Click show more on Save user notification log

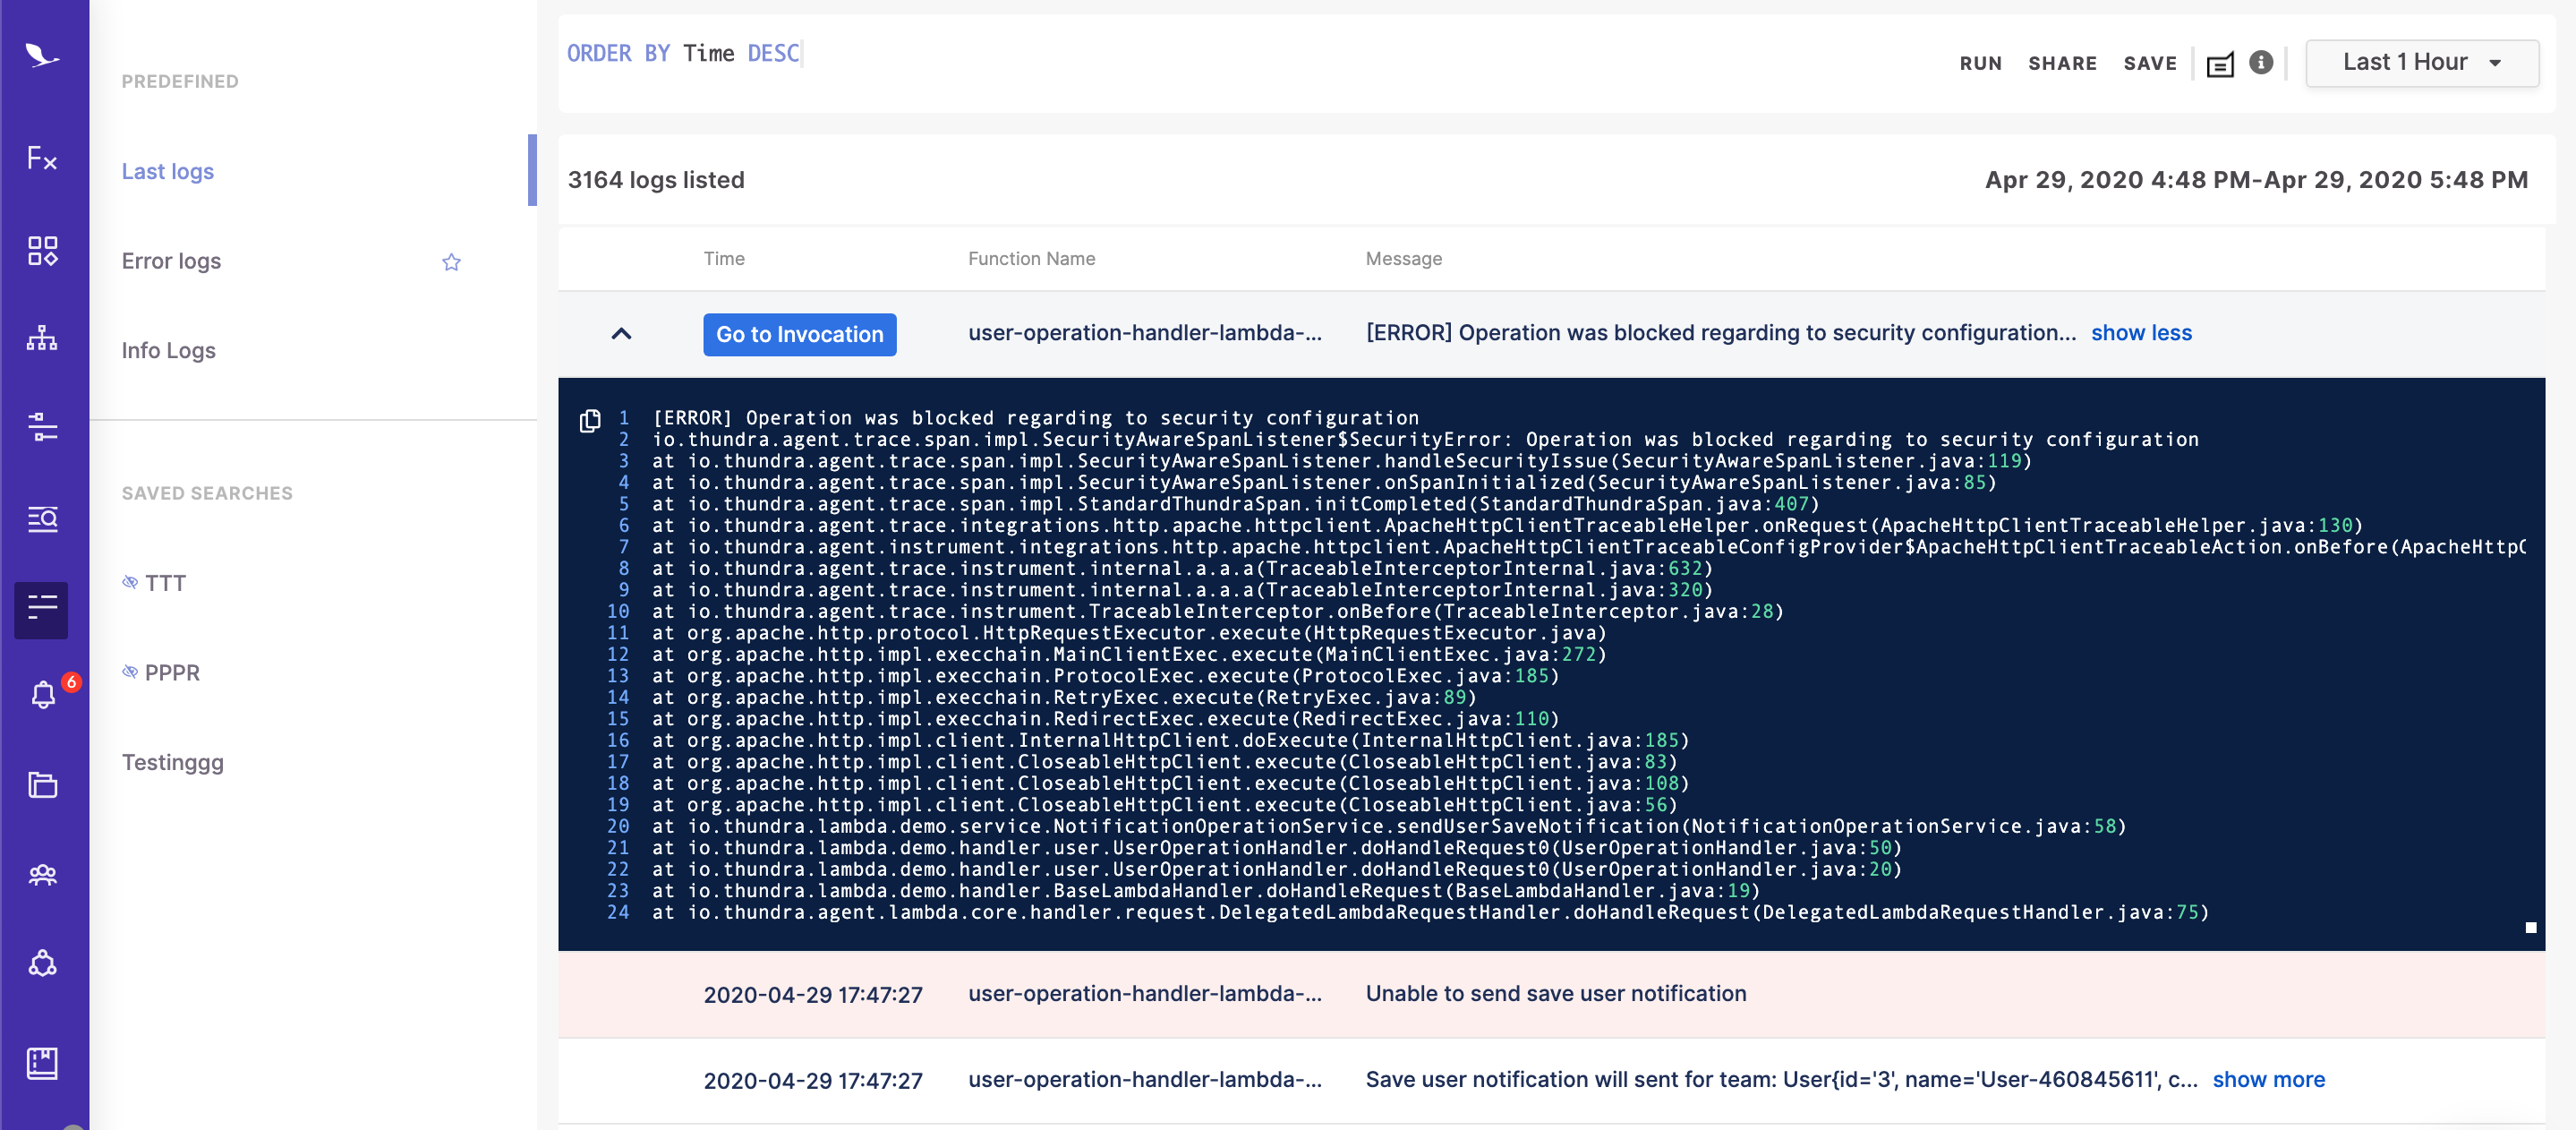(x=2268, y=1079)
